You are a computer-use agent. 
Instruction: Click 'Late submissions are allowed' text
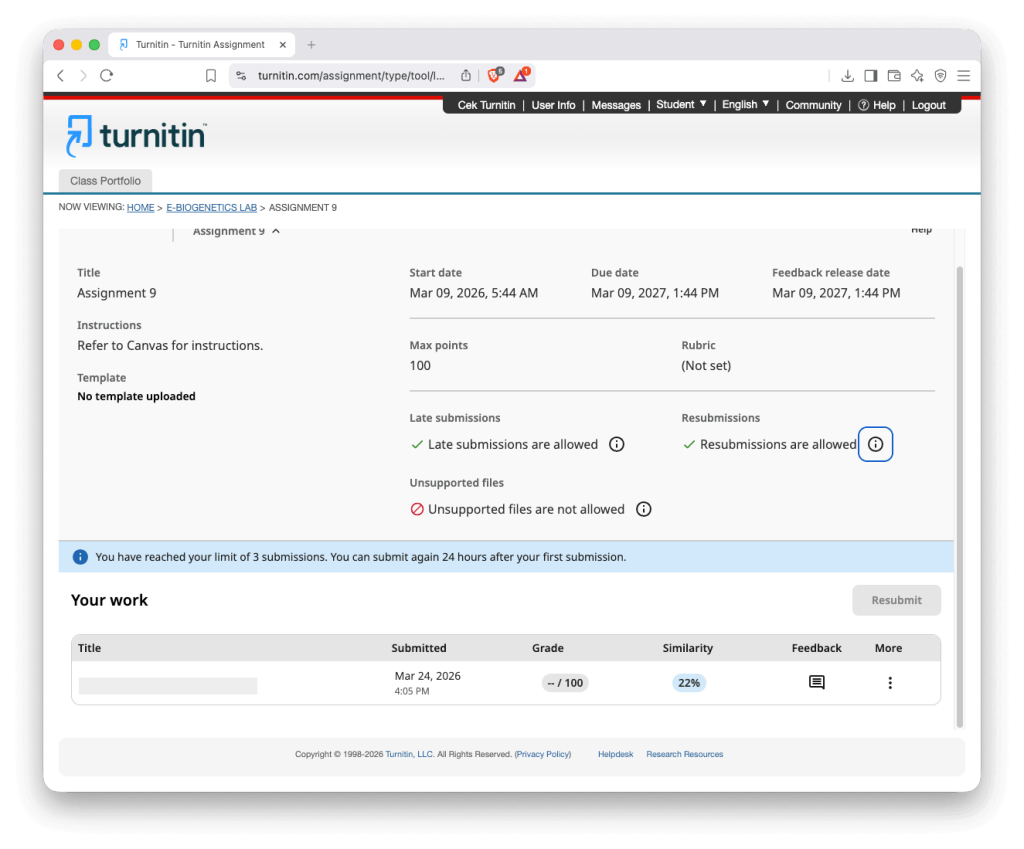[x=513, y=444]
